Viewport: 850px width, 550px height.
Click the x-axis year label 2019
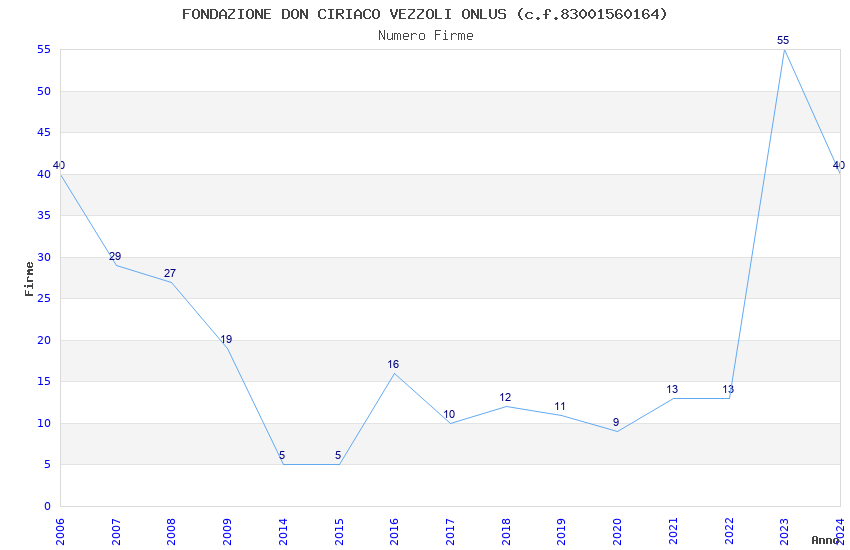point(562,531)
